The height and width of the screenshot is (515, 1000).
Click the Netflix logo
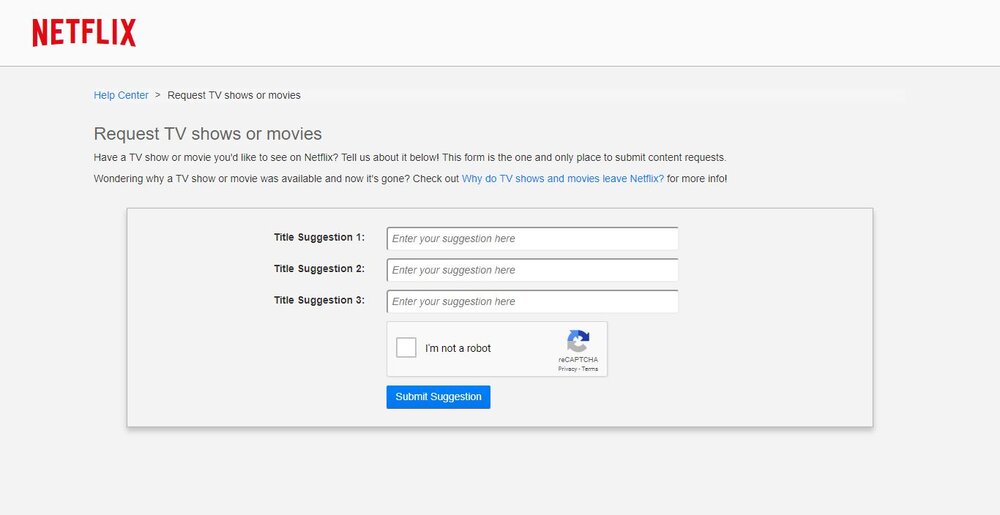[x=84, y=33]
